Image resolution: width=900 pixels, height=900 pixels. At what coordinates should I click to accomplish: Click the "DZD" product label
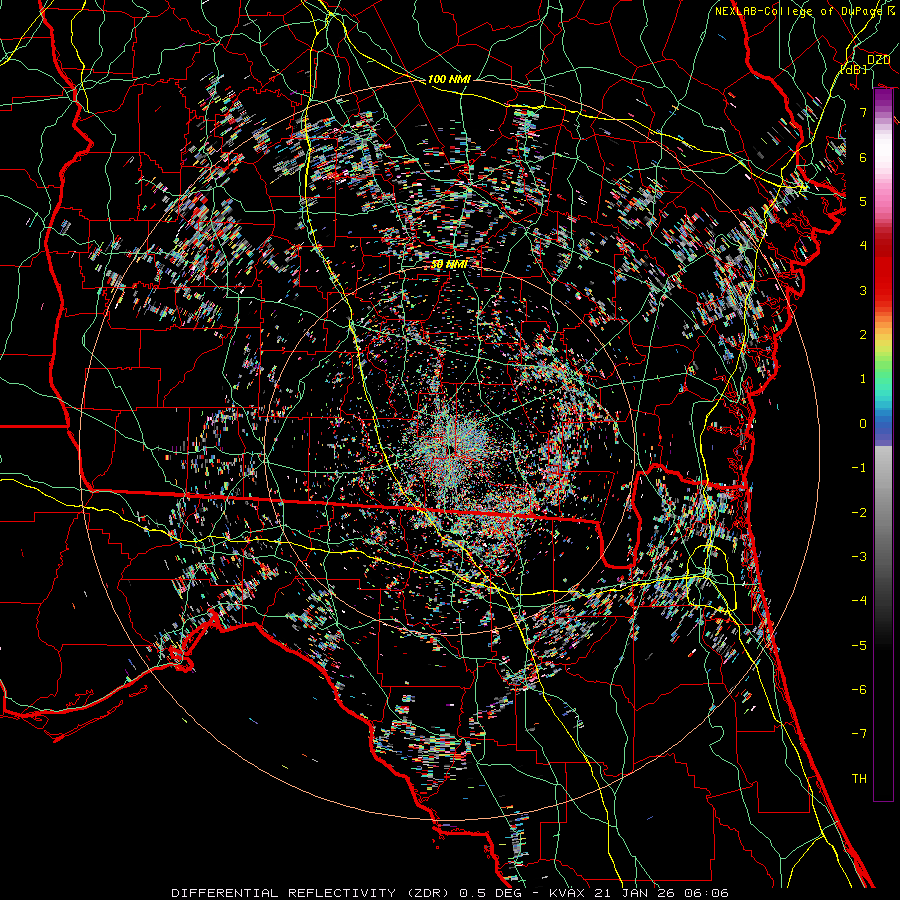coord(878,59)
